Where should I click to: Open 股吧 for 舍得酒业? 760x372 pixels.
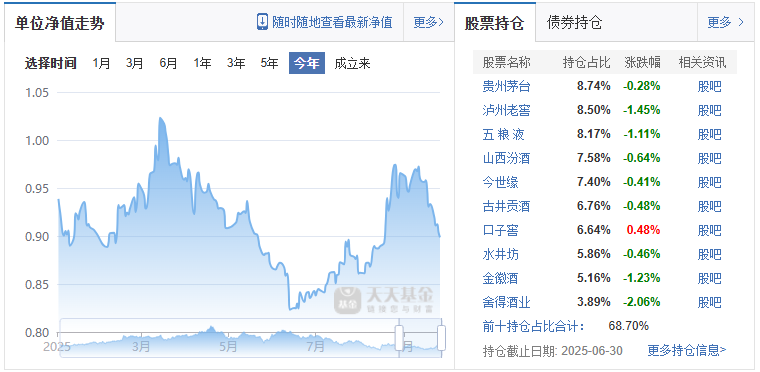[710, 302]
